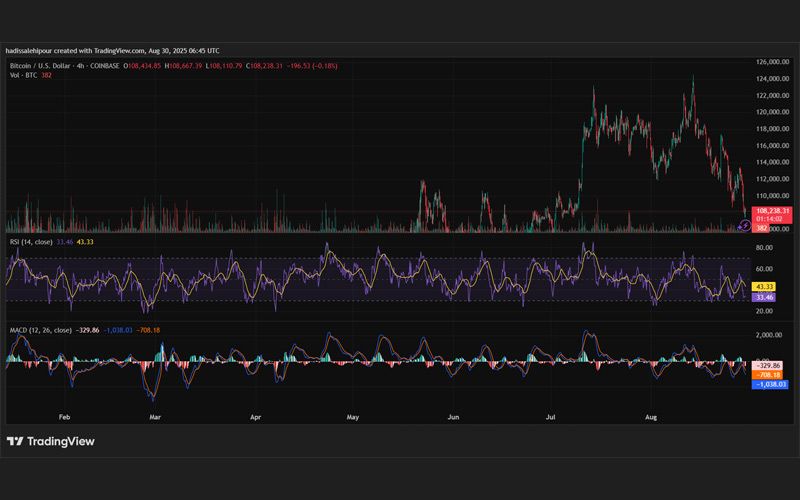Click the 120,000.00 price axis label
The width and height of the screenshot is (800, 500).
(x=772, y=112)
